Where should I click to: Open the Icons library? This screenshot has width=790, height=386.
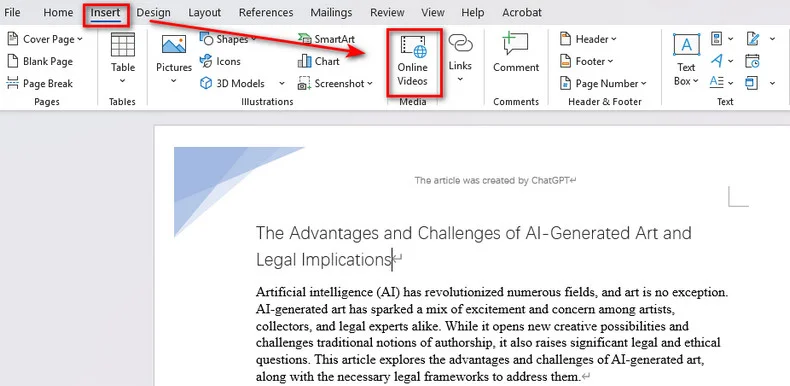[220, 61]
